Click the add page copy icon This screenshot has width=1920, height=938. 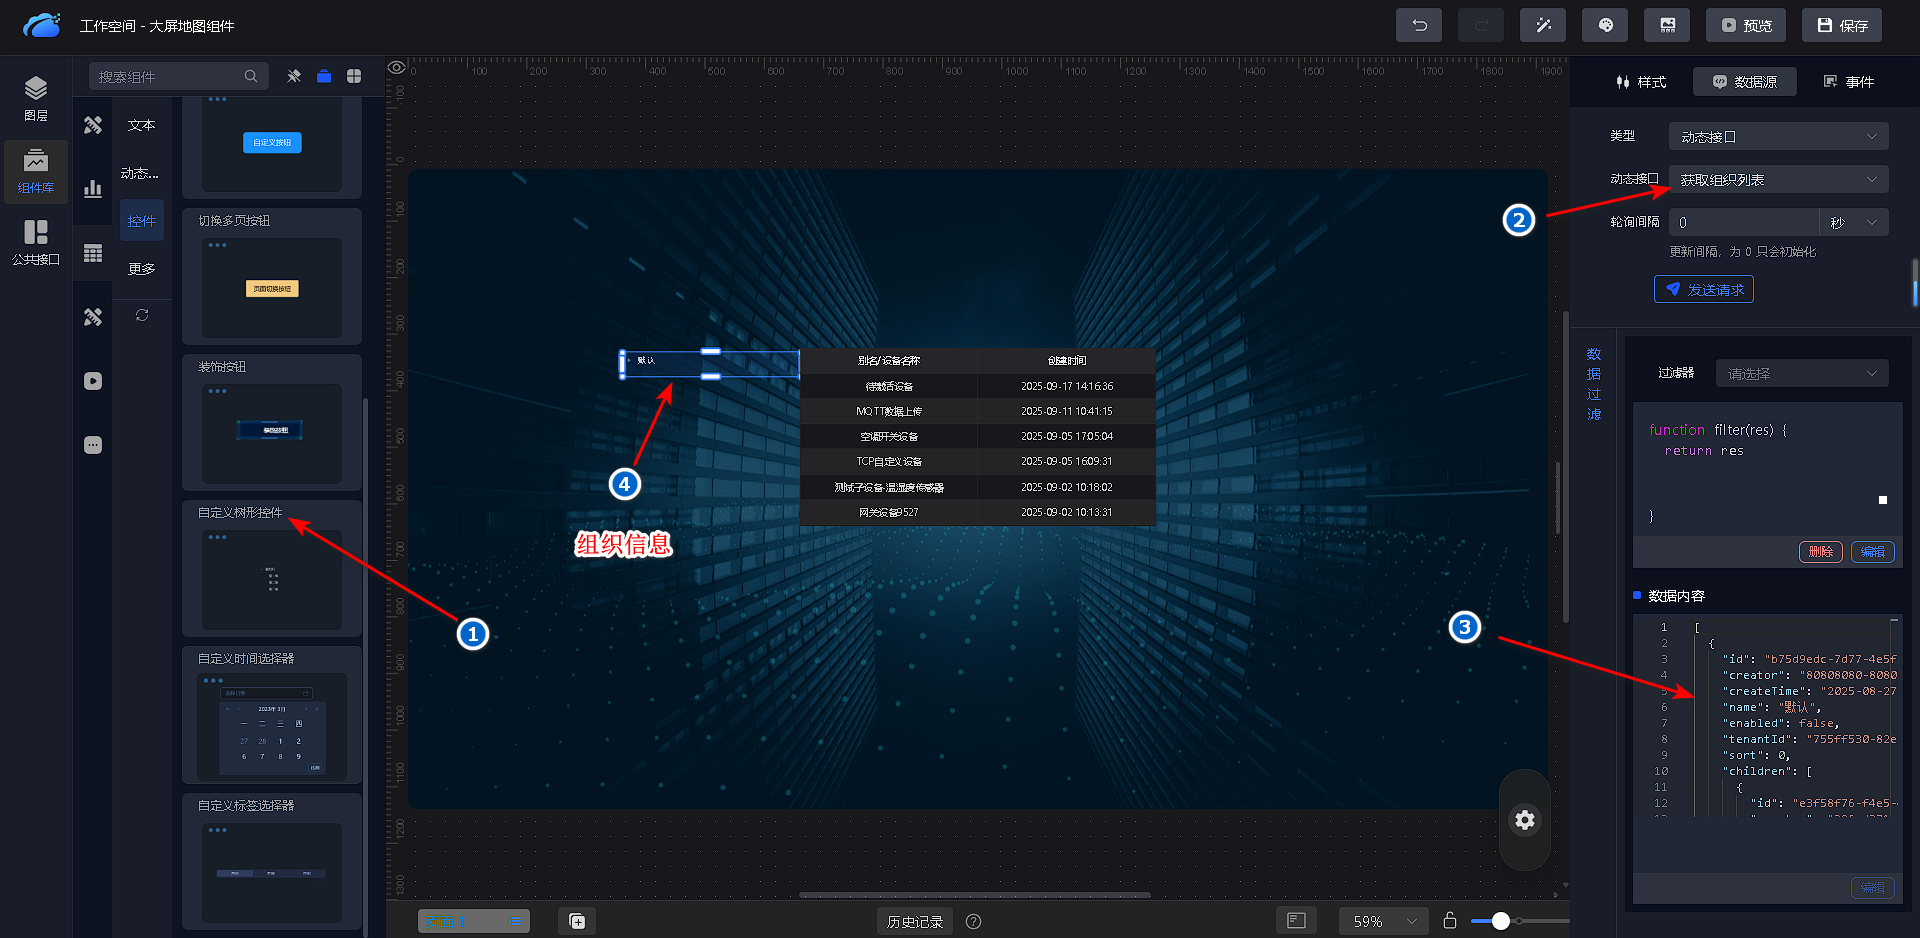tap(577, 921)
